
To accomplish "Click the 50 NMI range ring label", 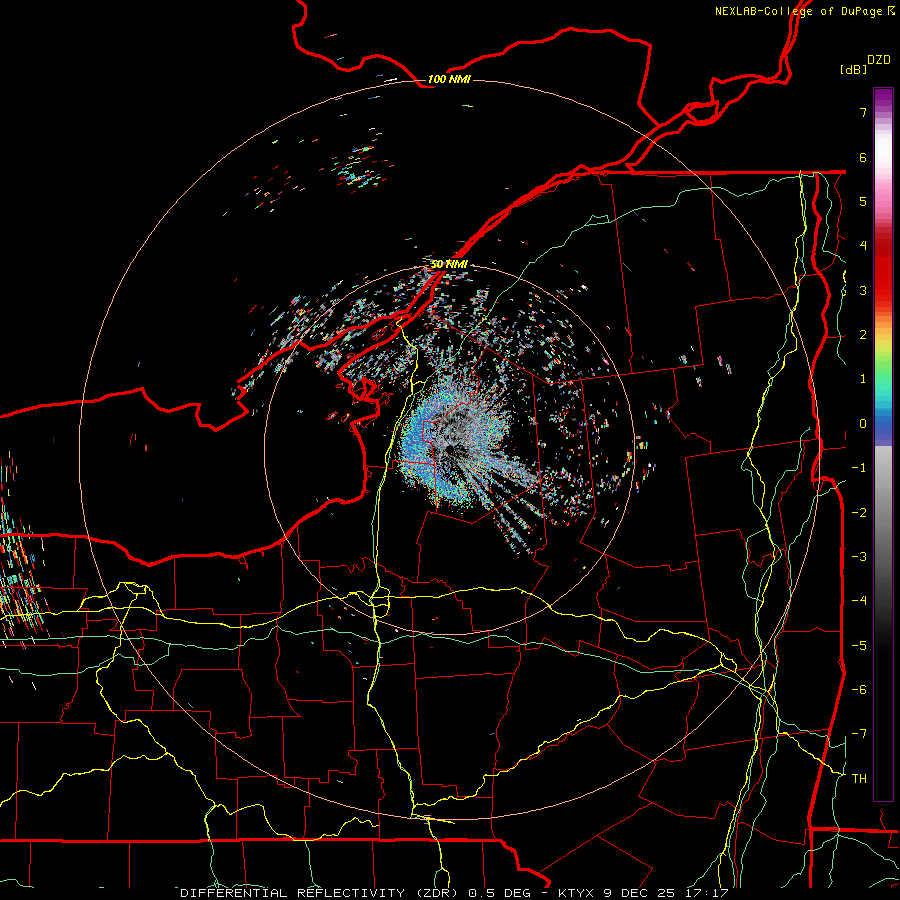I will tap(449, 264).
